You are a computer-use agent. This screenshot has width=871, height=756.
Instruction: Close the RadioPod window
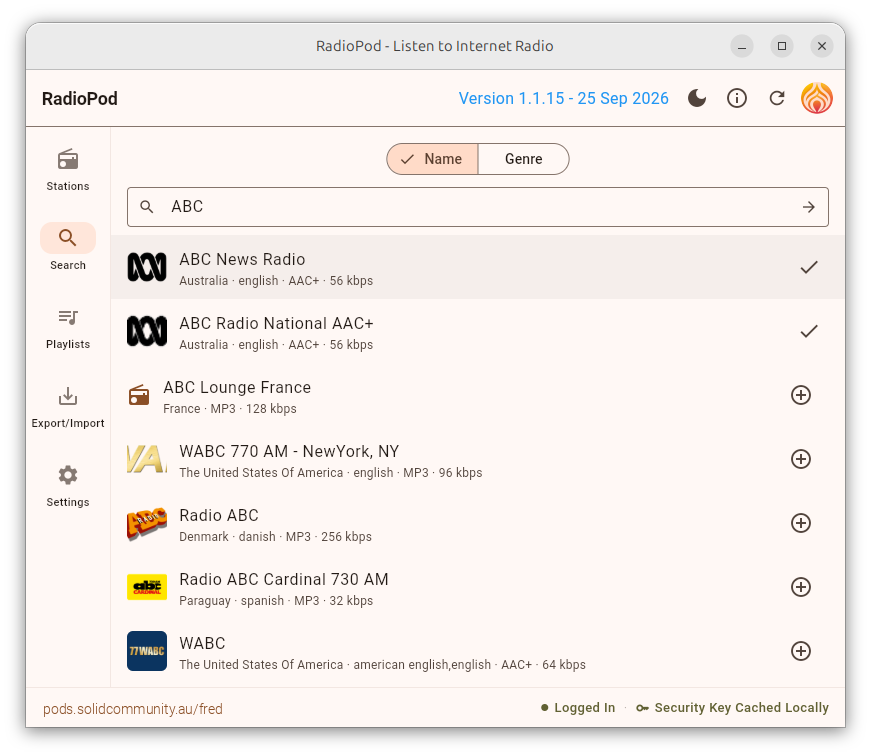pos(822,46)
